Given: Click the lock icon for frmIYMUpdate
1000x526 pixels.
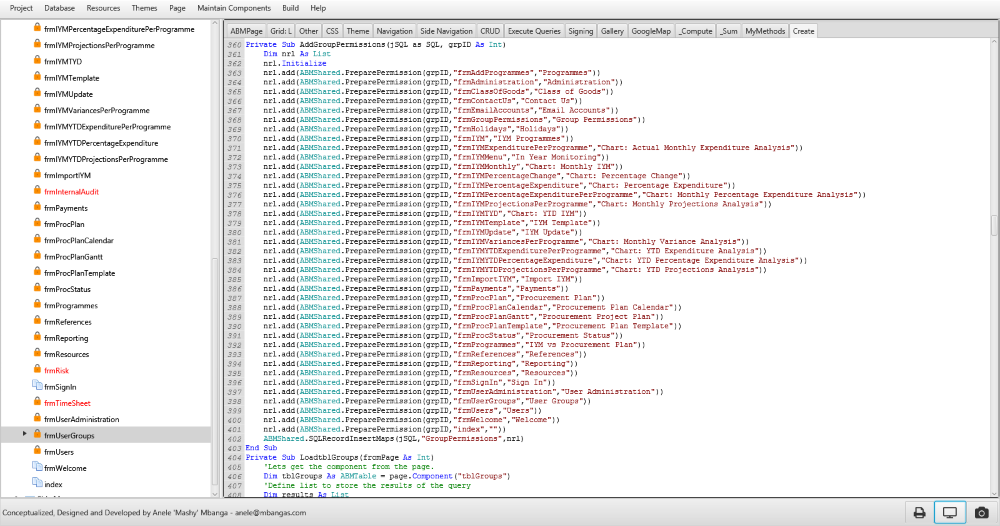Looking at the screenshot, I should point(37,93).
